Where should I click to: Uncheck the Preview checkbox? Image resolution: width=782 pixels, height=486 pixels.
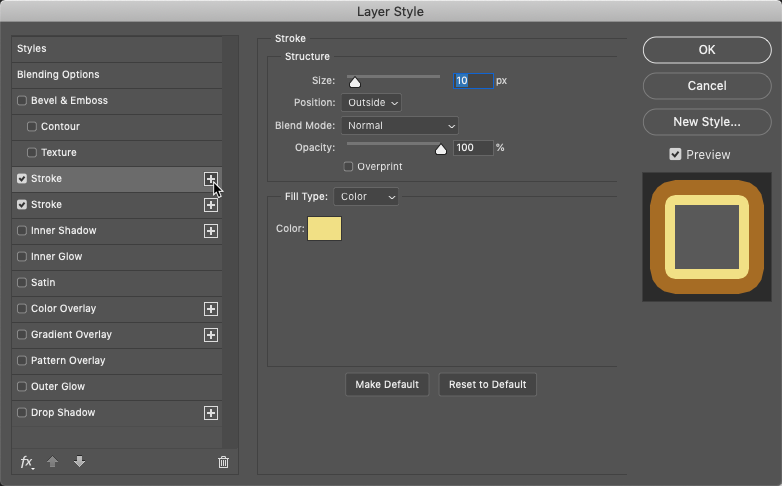point(675,155)
